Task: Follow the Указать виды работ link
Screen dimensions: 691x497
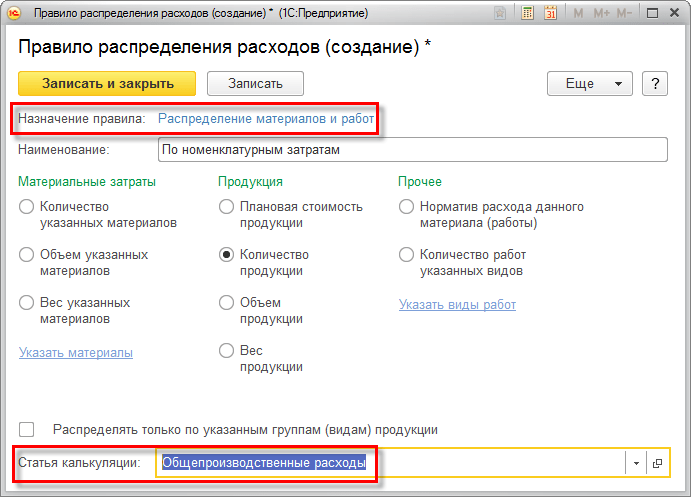Action: [x=457, y=304]
